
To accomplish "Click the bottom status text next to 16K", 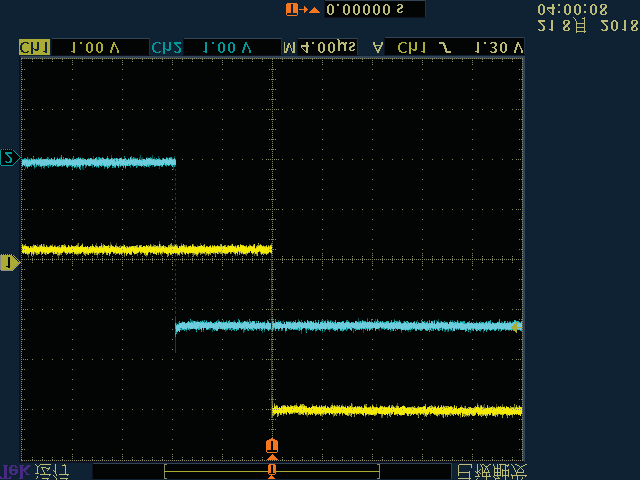I will (x=52, y=470).
